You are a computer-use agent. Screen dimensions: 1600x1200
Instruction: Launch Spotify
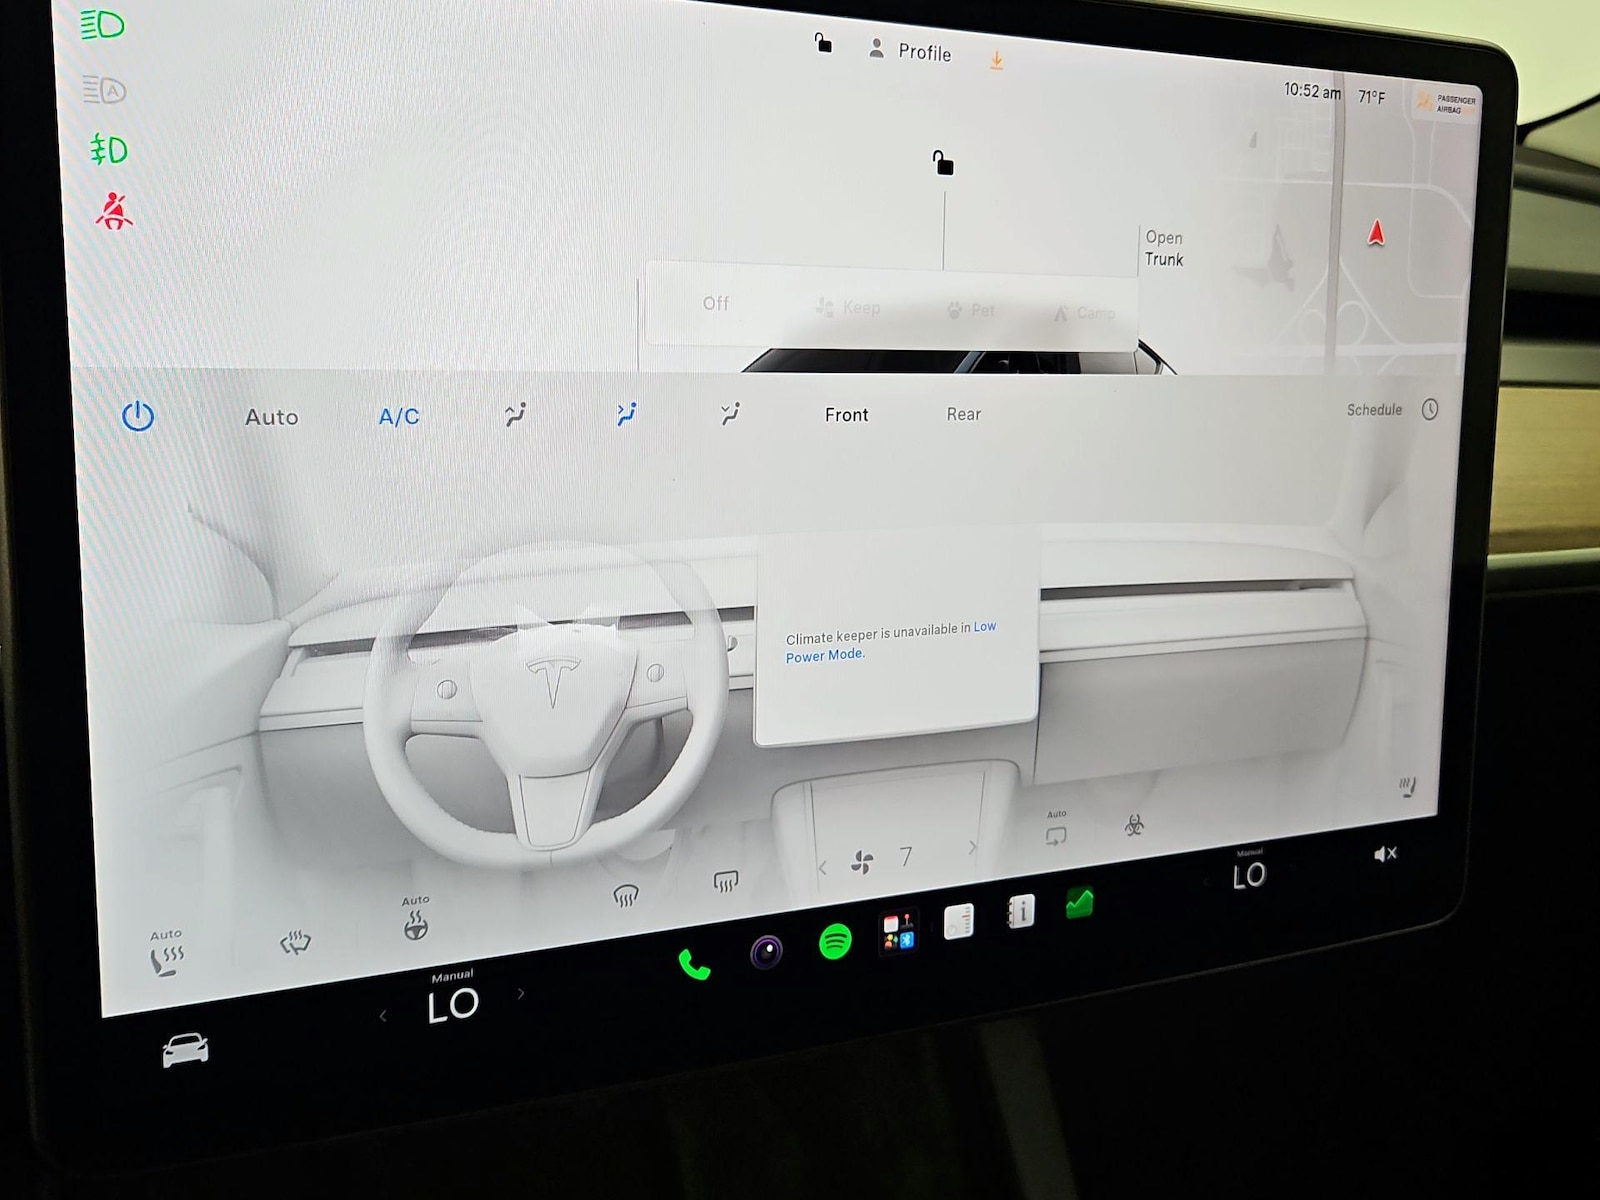tap(835, 941)
